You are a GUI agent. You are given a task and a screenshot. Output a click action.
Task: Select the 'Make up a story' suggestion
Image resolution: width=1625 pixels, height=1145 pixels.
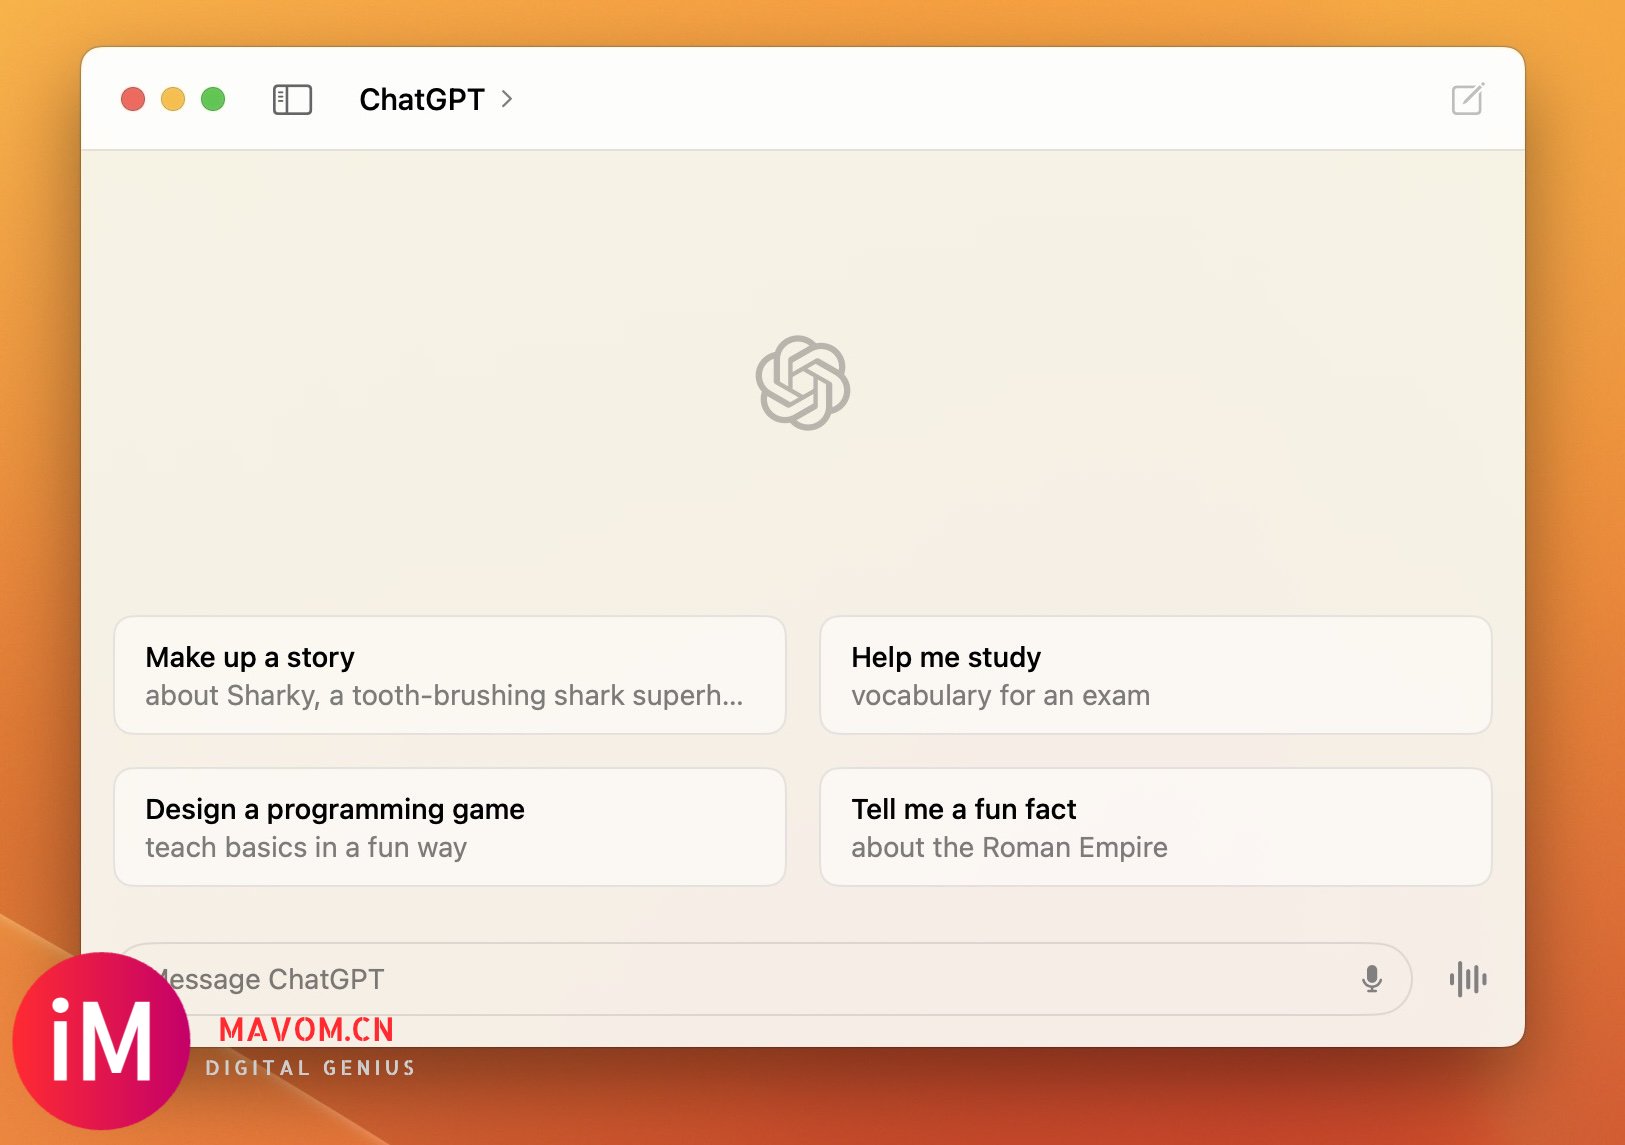(x=450, y=675)
